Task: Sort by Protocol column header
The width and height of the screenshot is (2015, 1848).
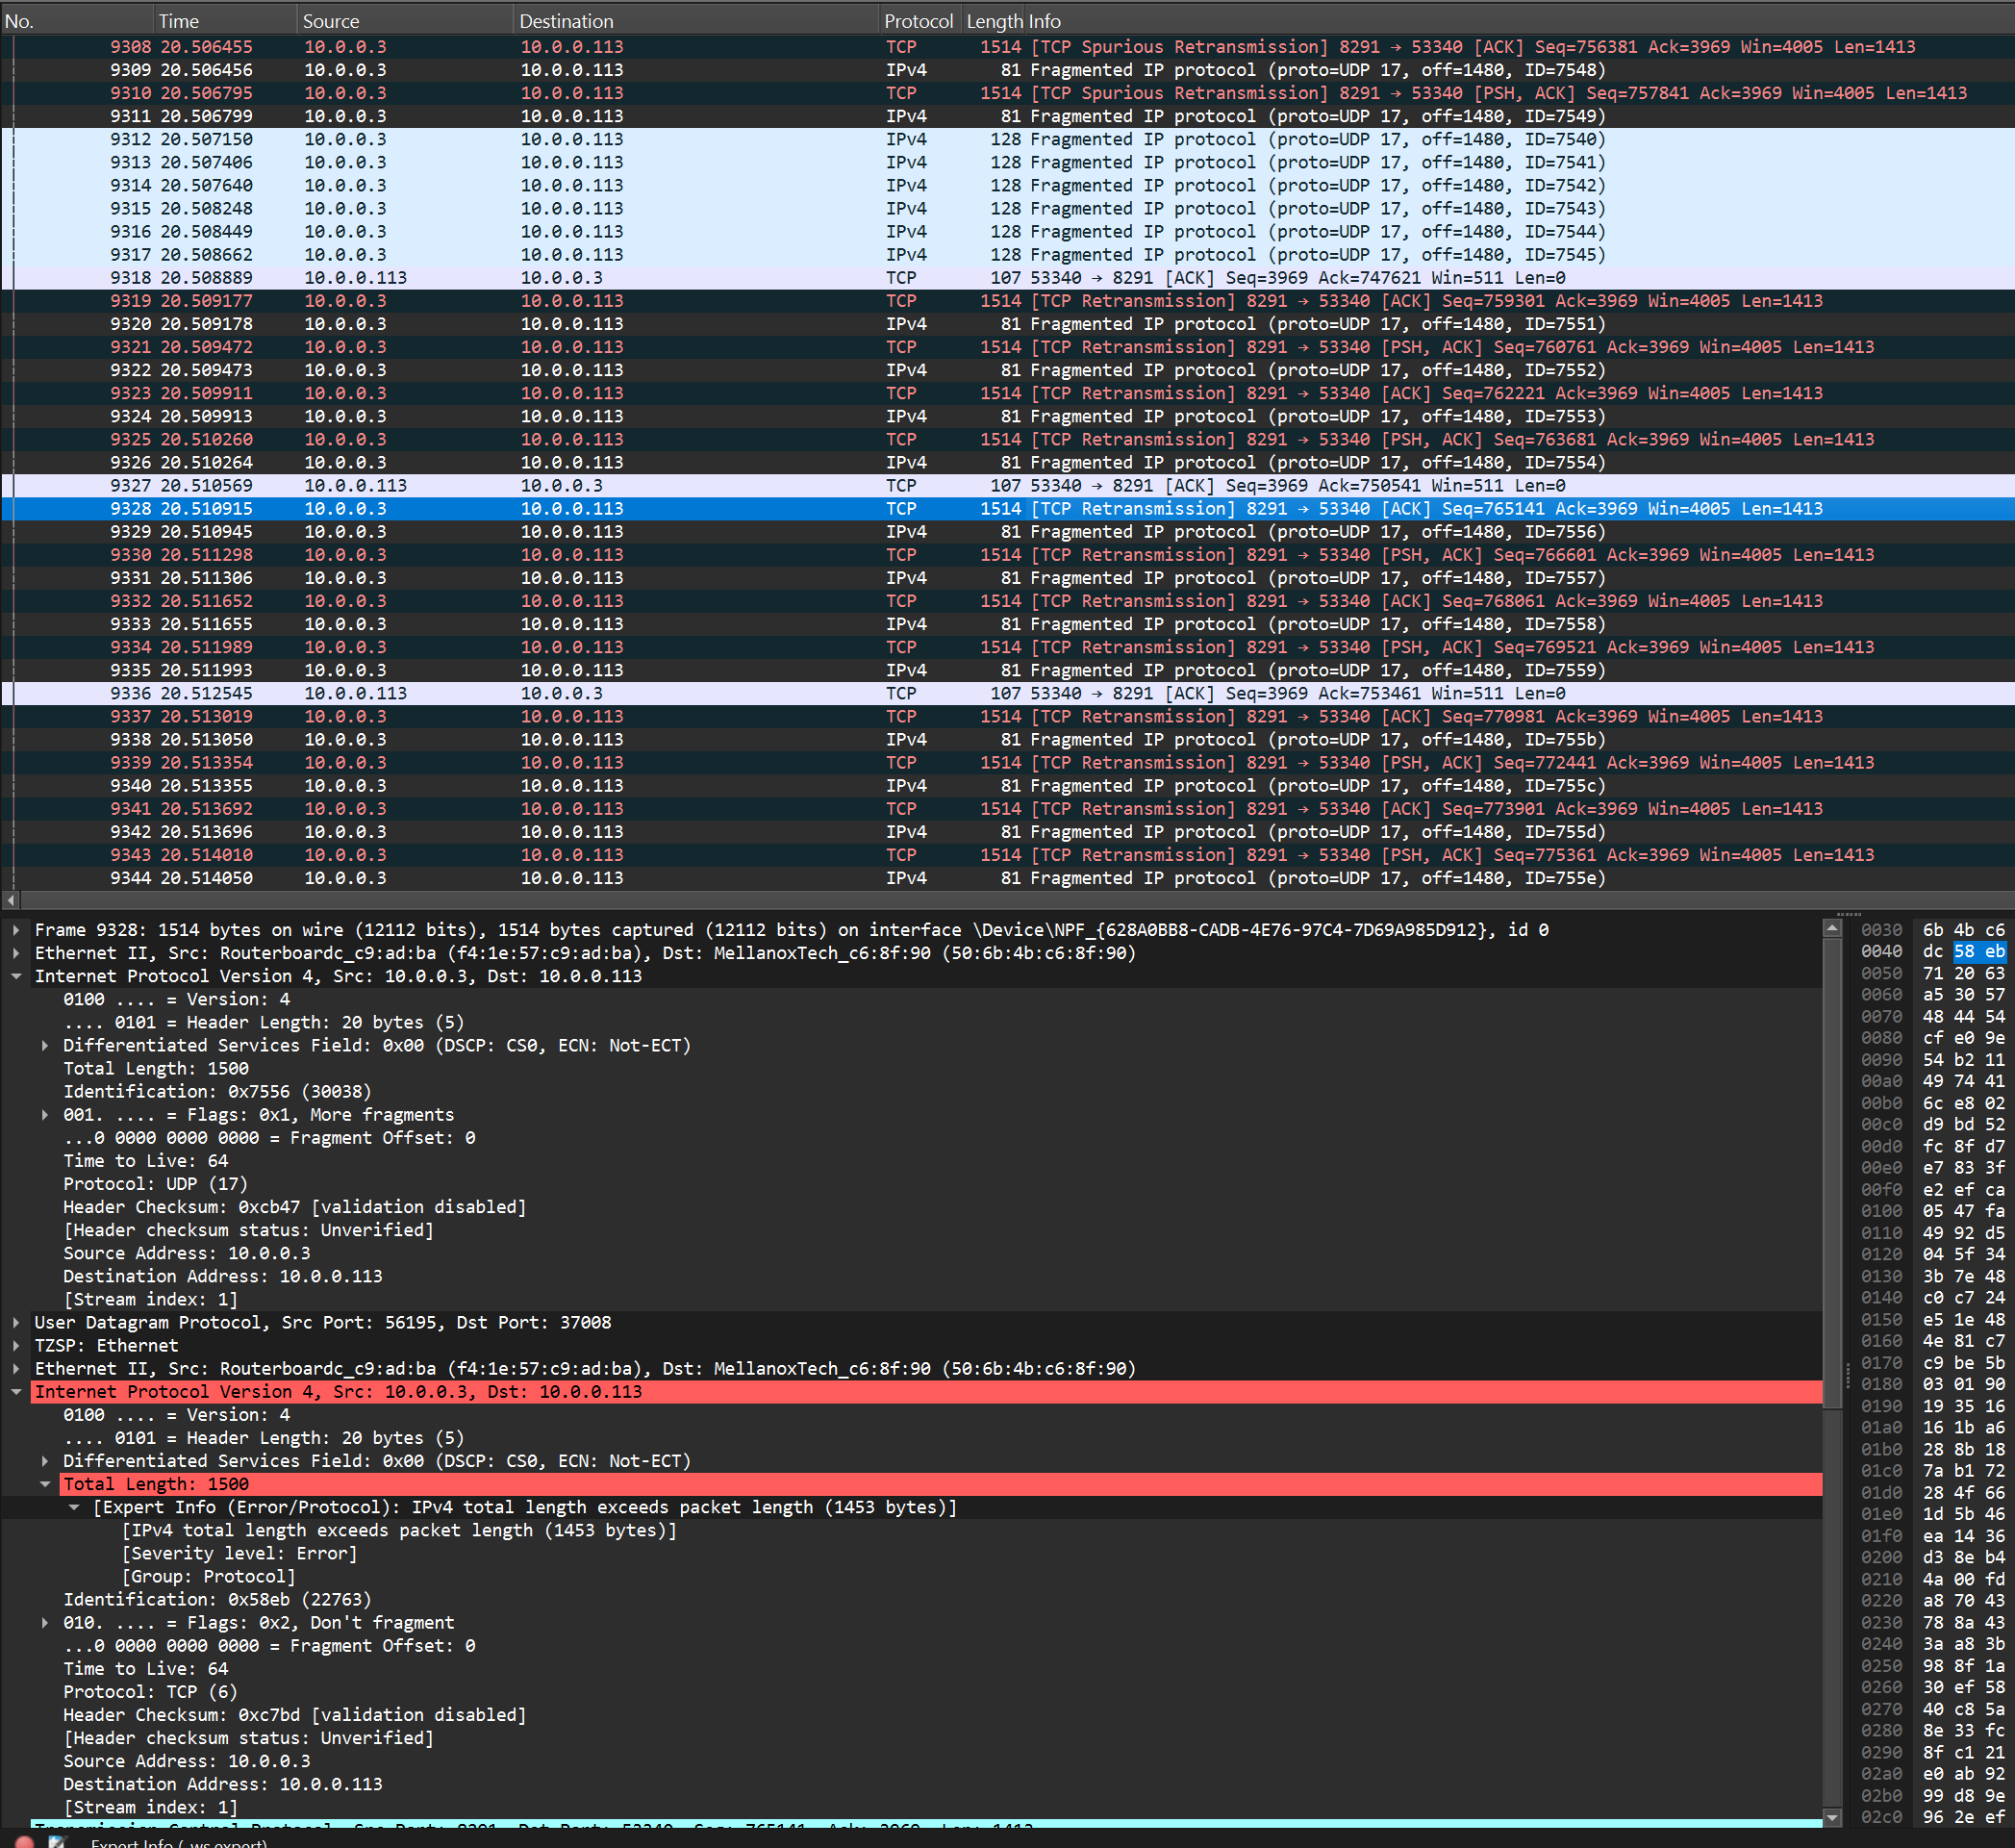Action: tap(919, 21)
